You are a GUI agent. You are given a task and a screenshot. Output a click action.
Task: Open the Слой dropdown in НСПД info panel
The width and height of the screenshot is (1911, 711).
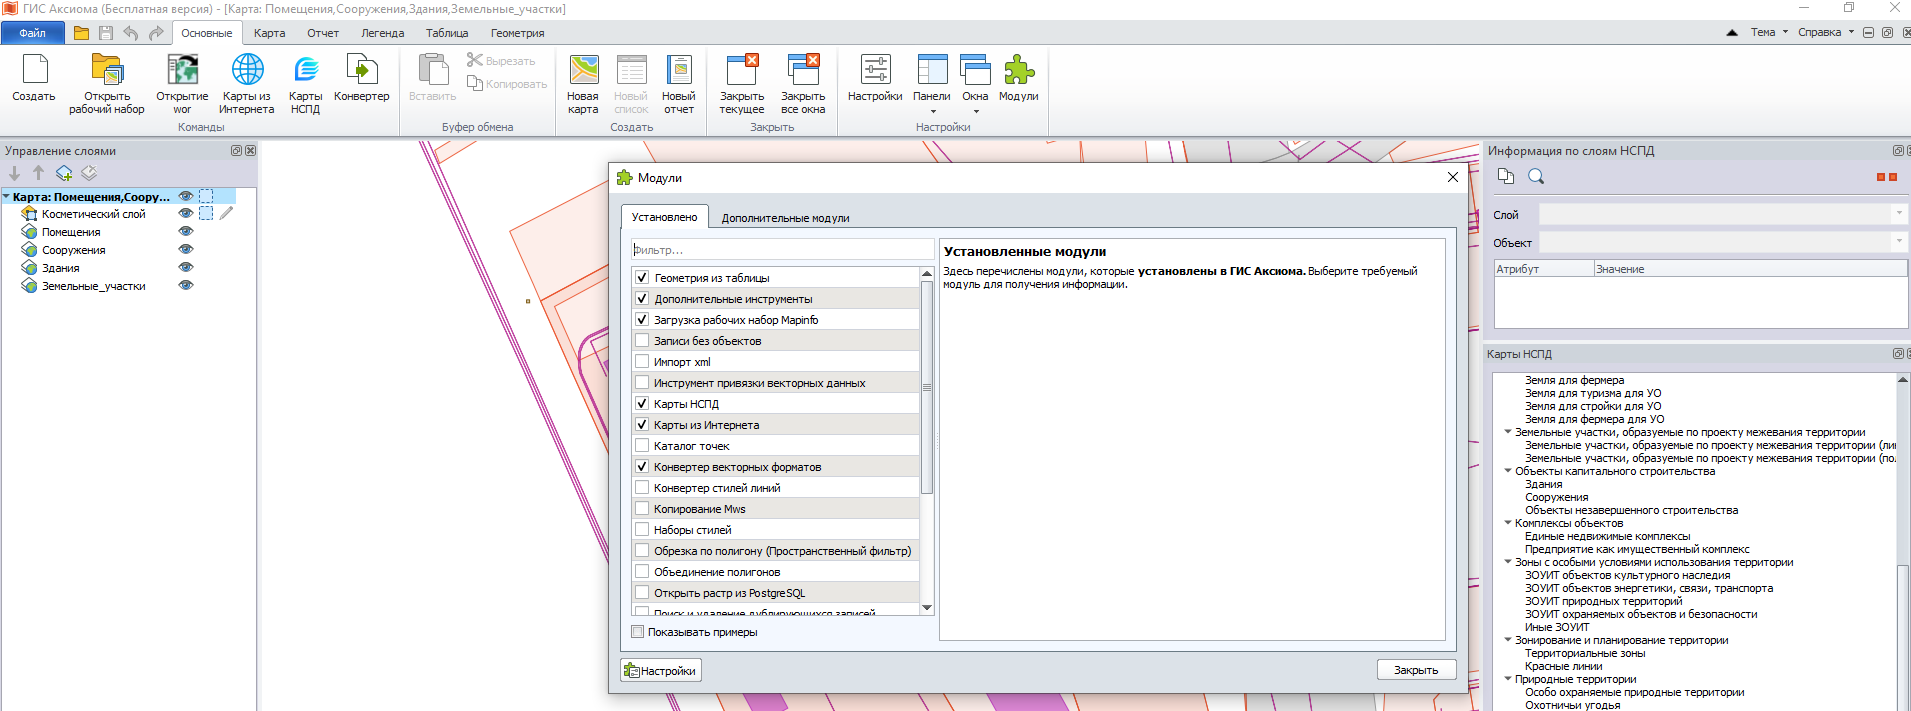point(1722,215)
